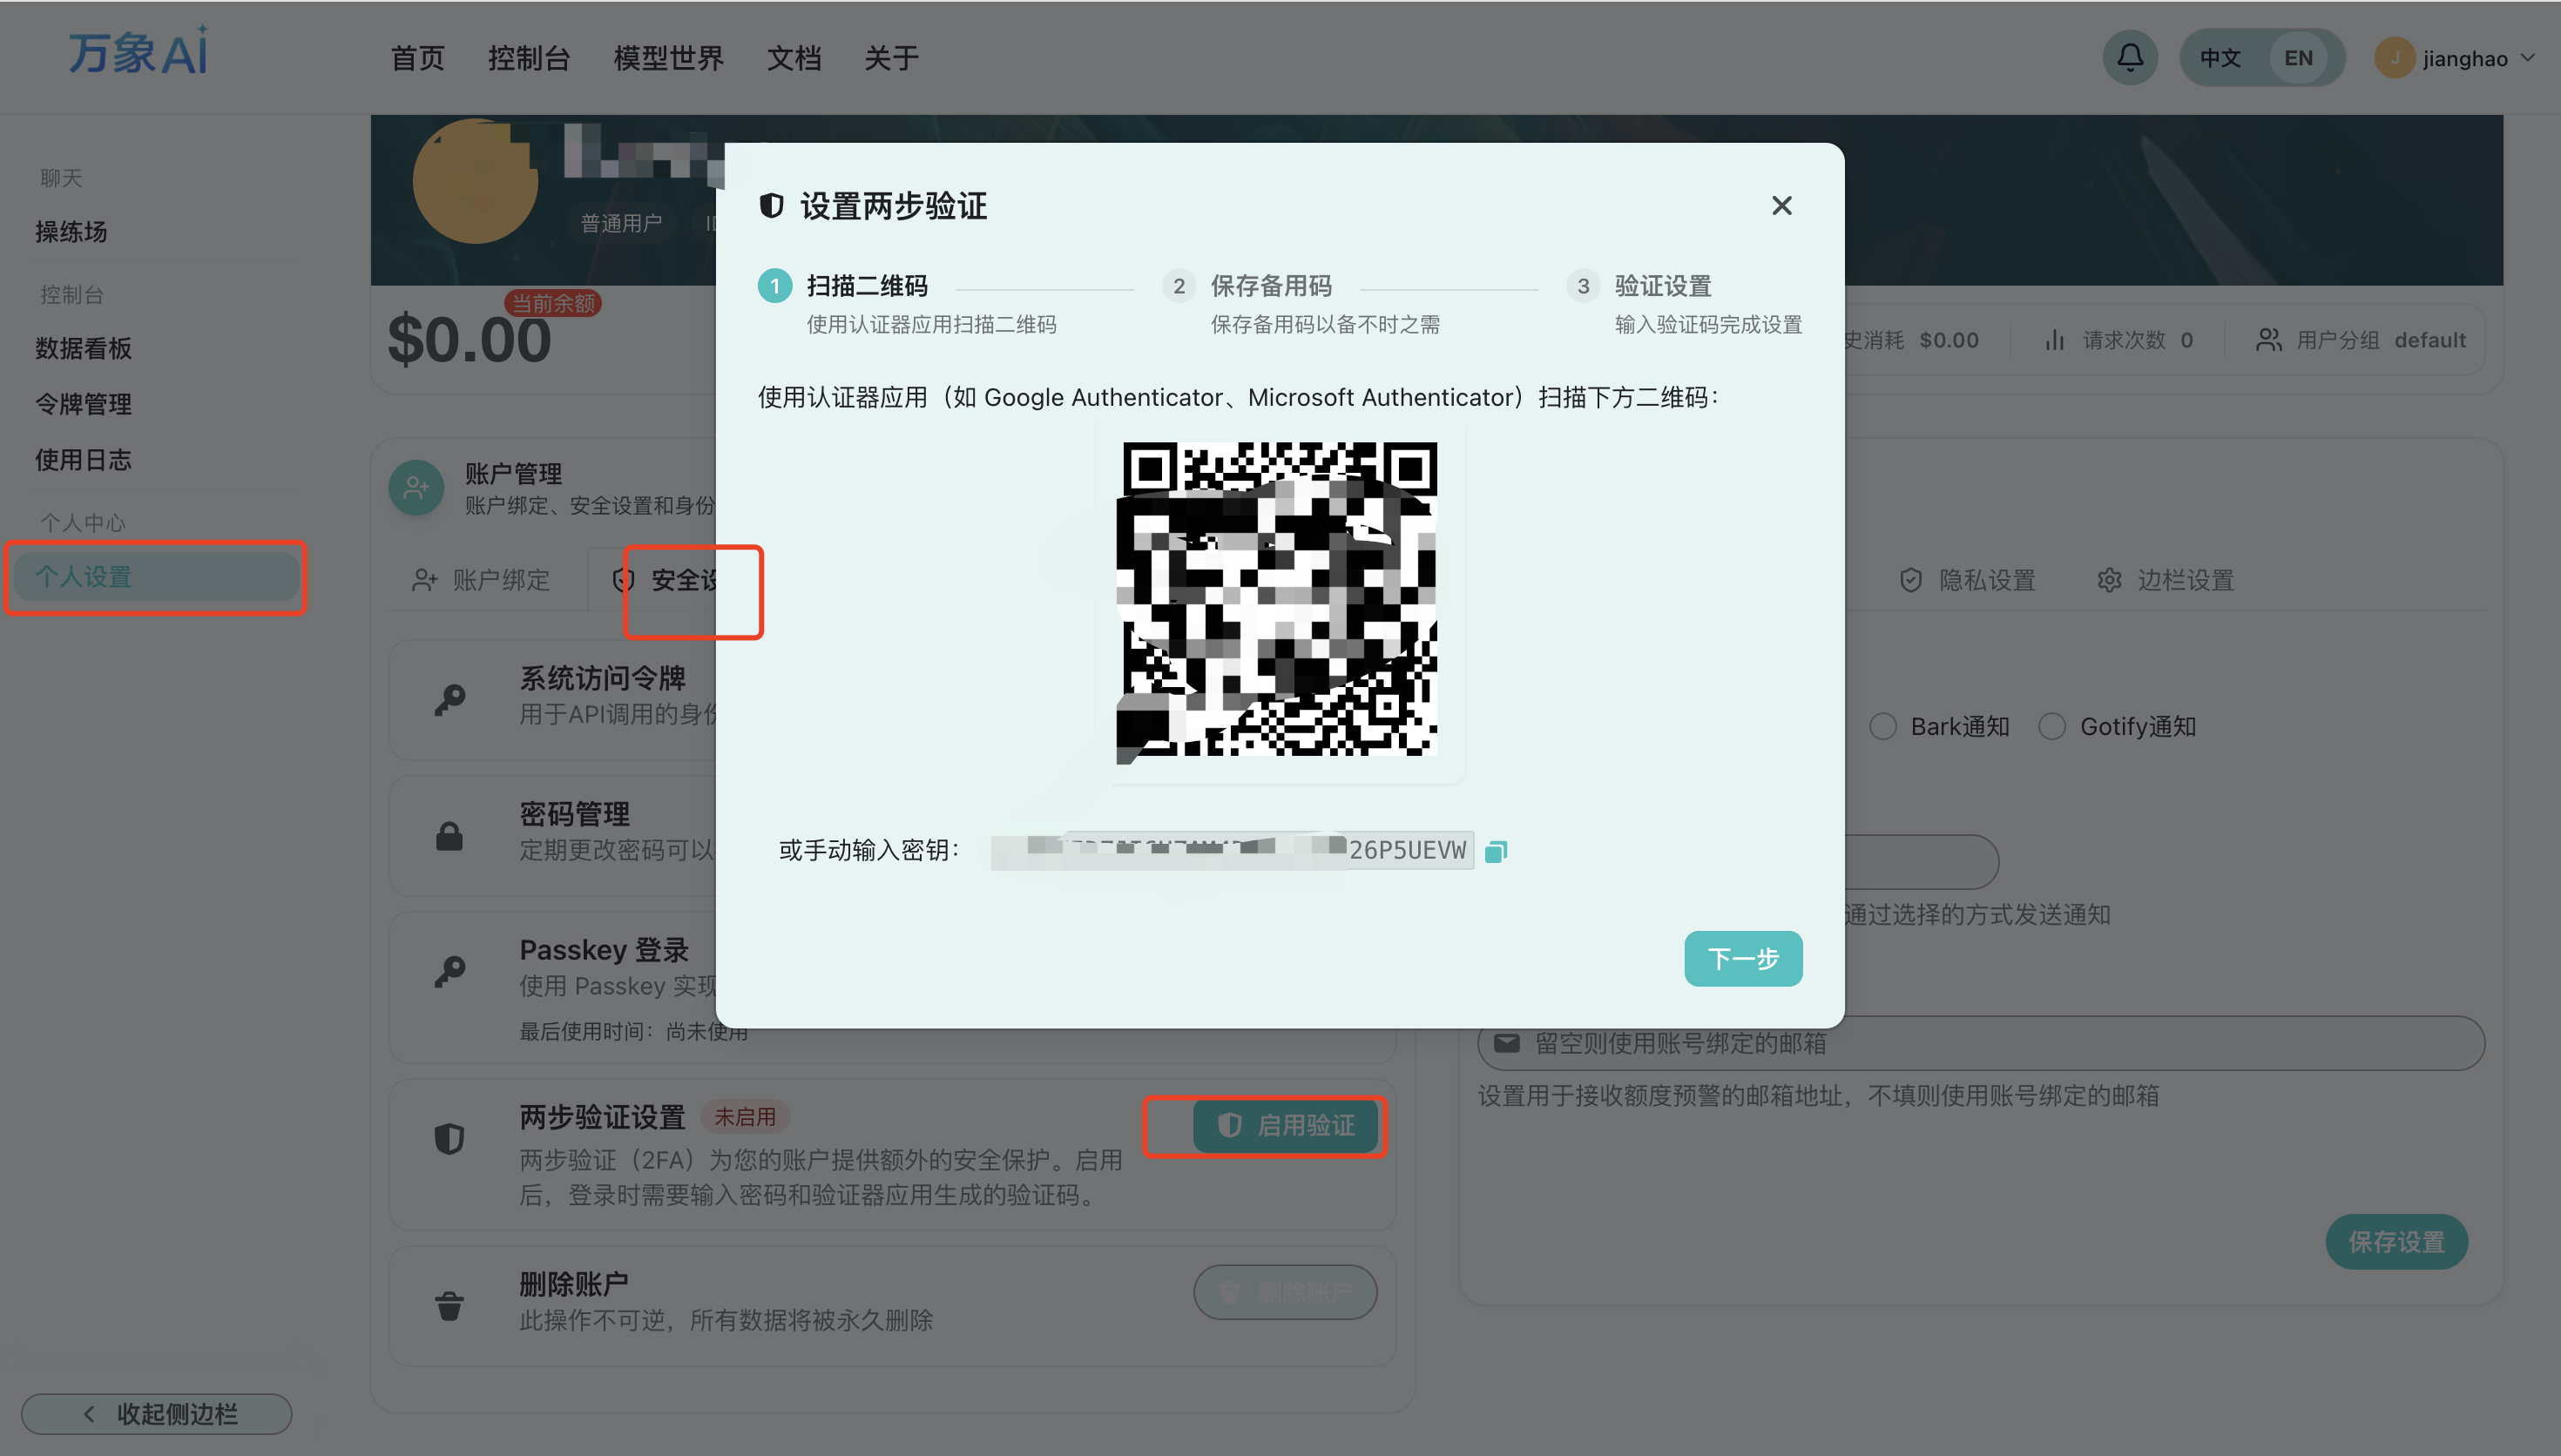Click the 密码管理 lock icon

tap(449, 835)
